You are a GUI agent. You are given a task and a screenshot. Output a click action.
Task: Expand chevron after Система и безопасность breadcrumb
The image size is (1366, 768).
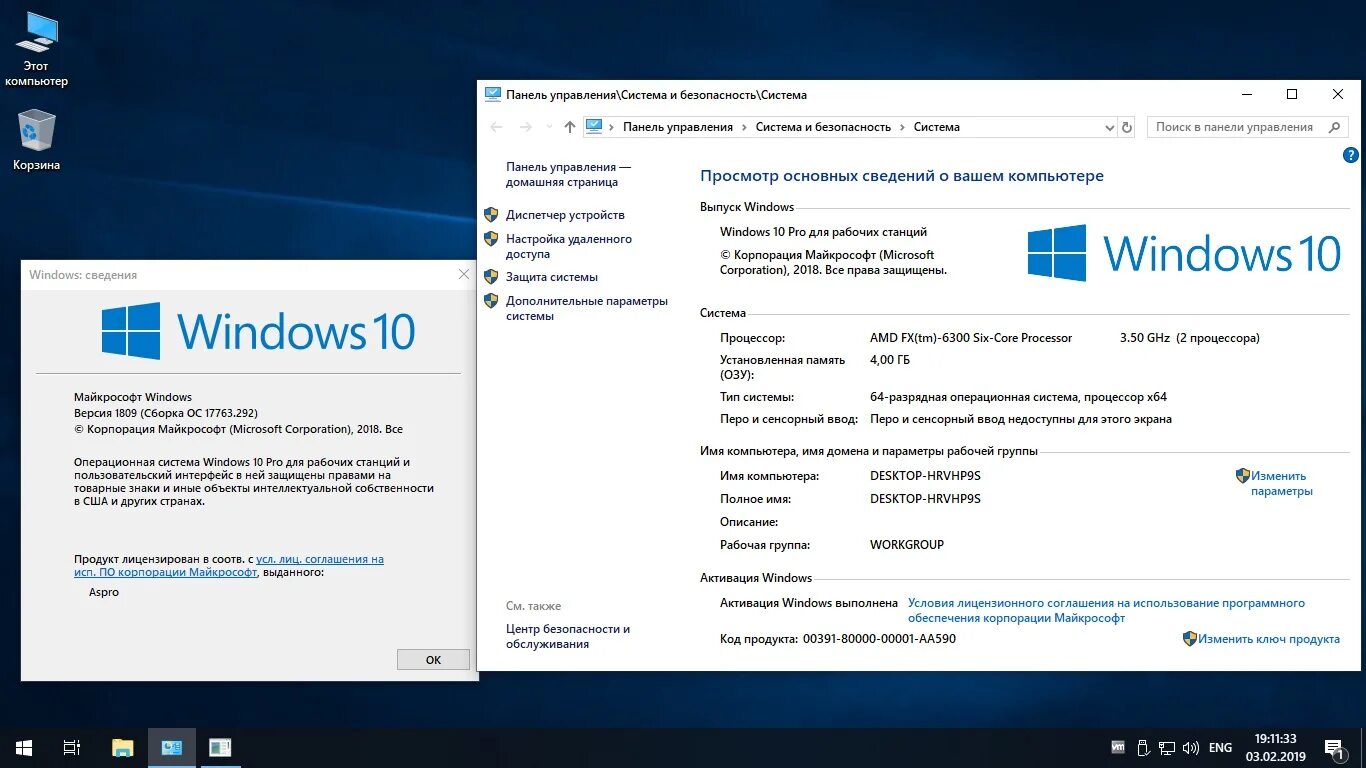tap(902, 127)
